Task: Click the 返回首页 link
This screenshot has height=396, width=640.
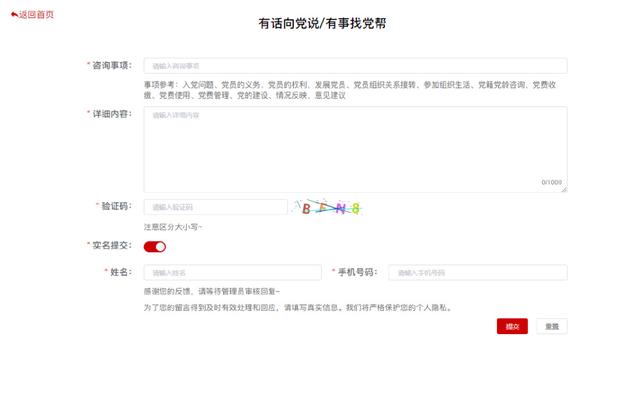Action: tap(32, 15)
